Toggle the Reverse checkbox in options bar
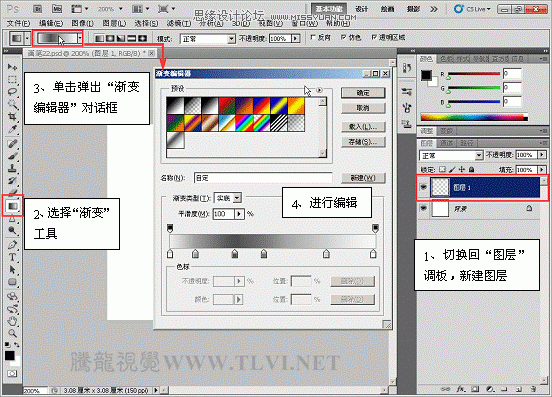Image resolution: width=552 pixels, height=397 pixels. point(313,37)
